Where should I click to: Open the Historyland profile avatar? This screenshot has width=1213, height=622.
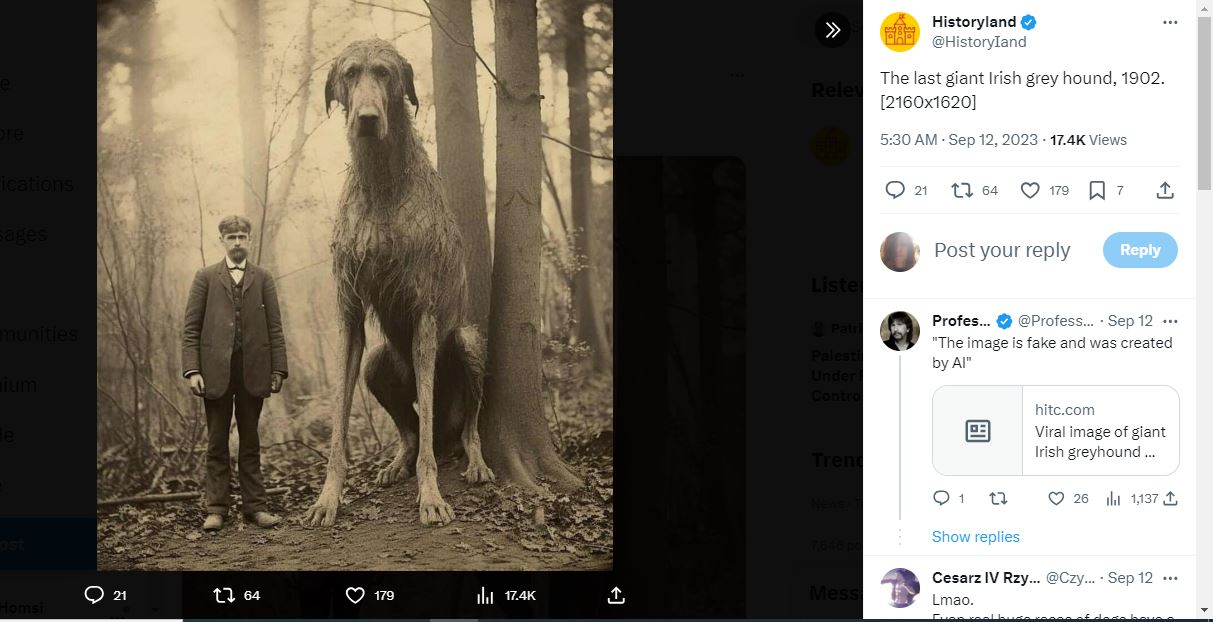pyautogui.click(x=900, y=32)
